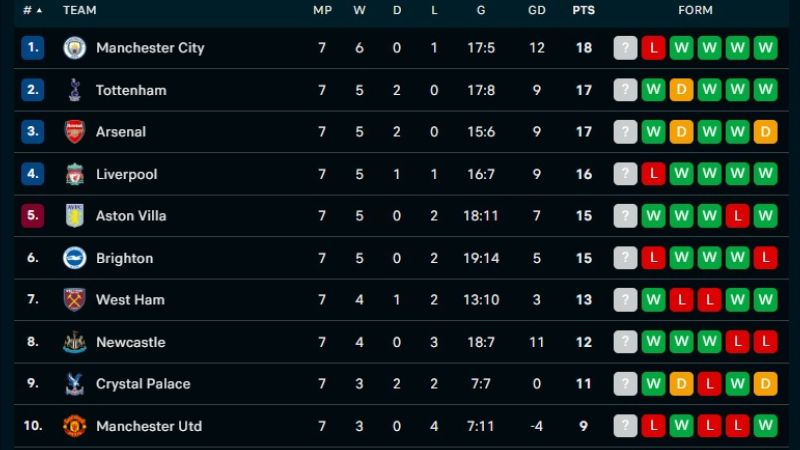This screenshot has height=450, width=800.
Task: Click Manchester City's red L form badge
Action: click(x=654, y=48)
